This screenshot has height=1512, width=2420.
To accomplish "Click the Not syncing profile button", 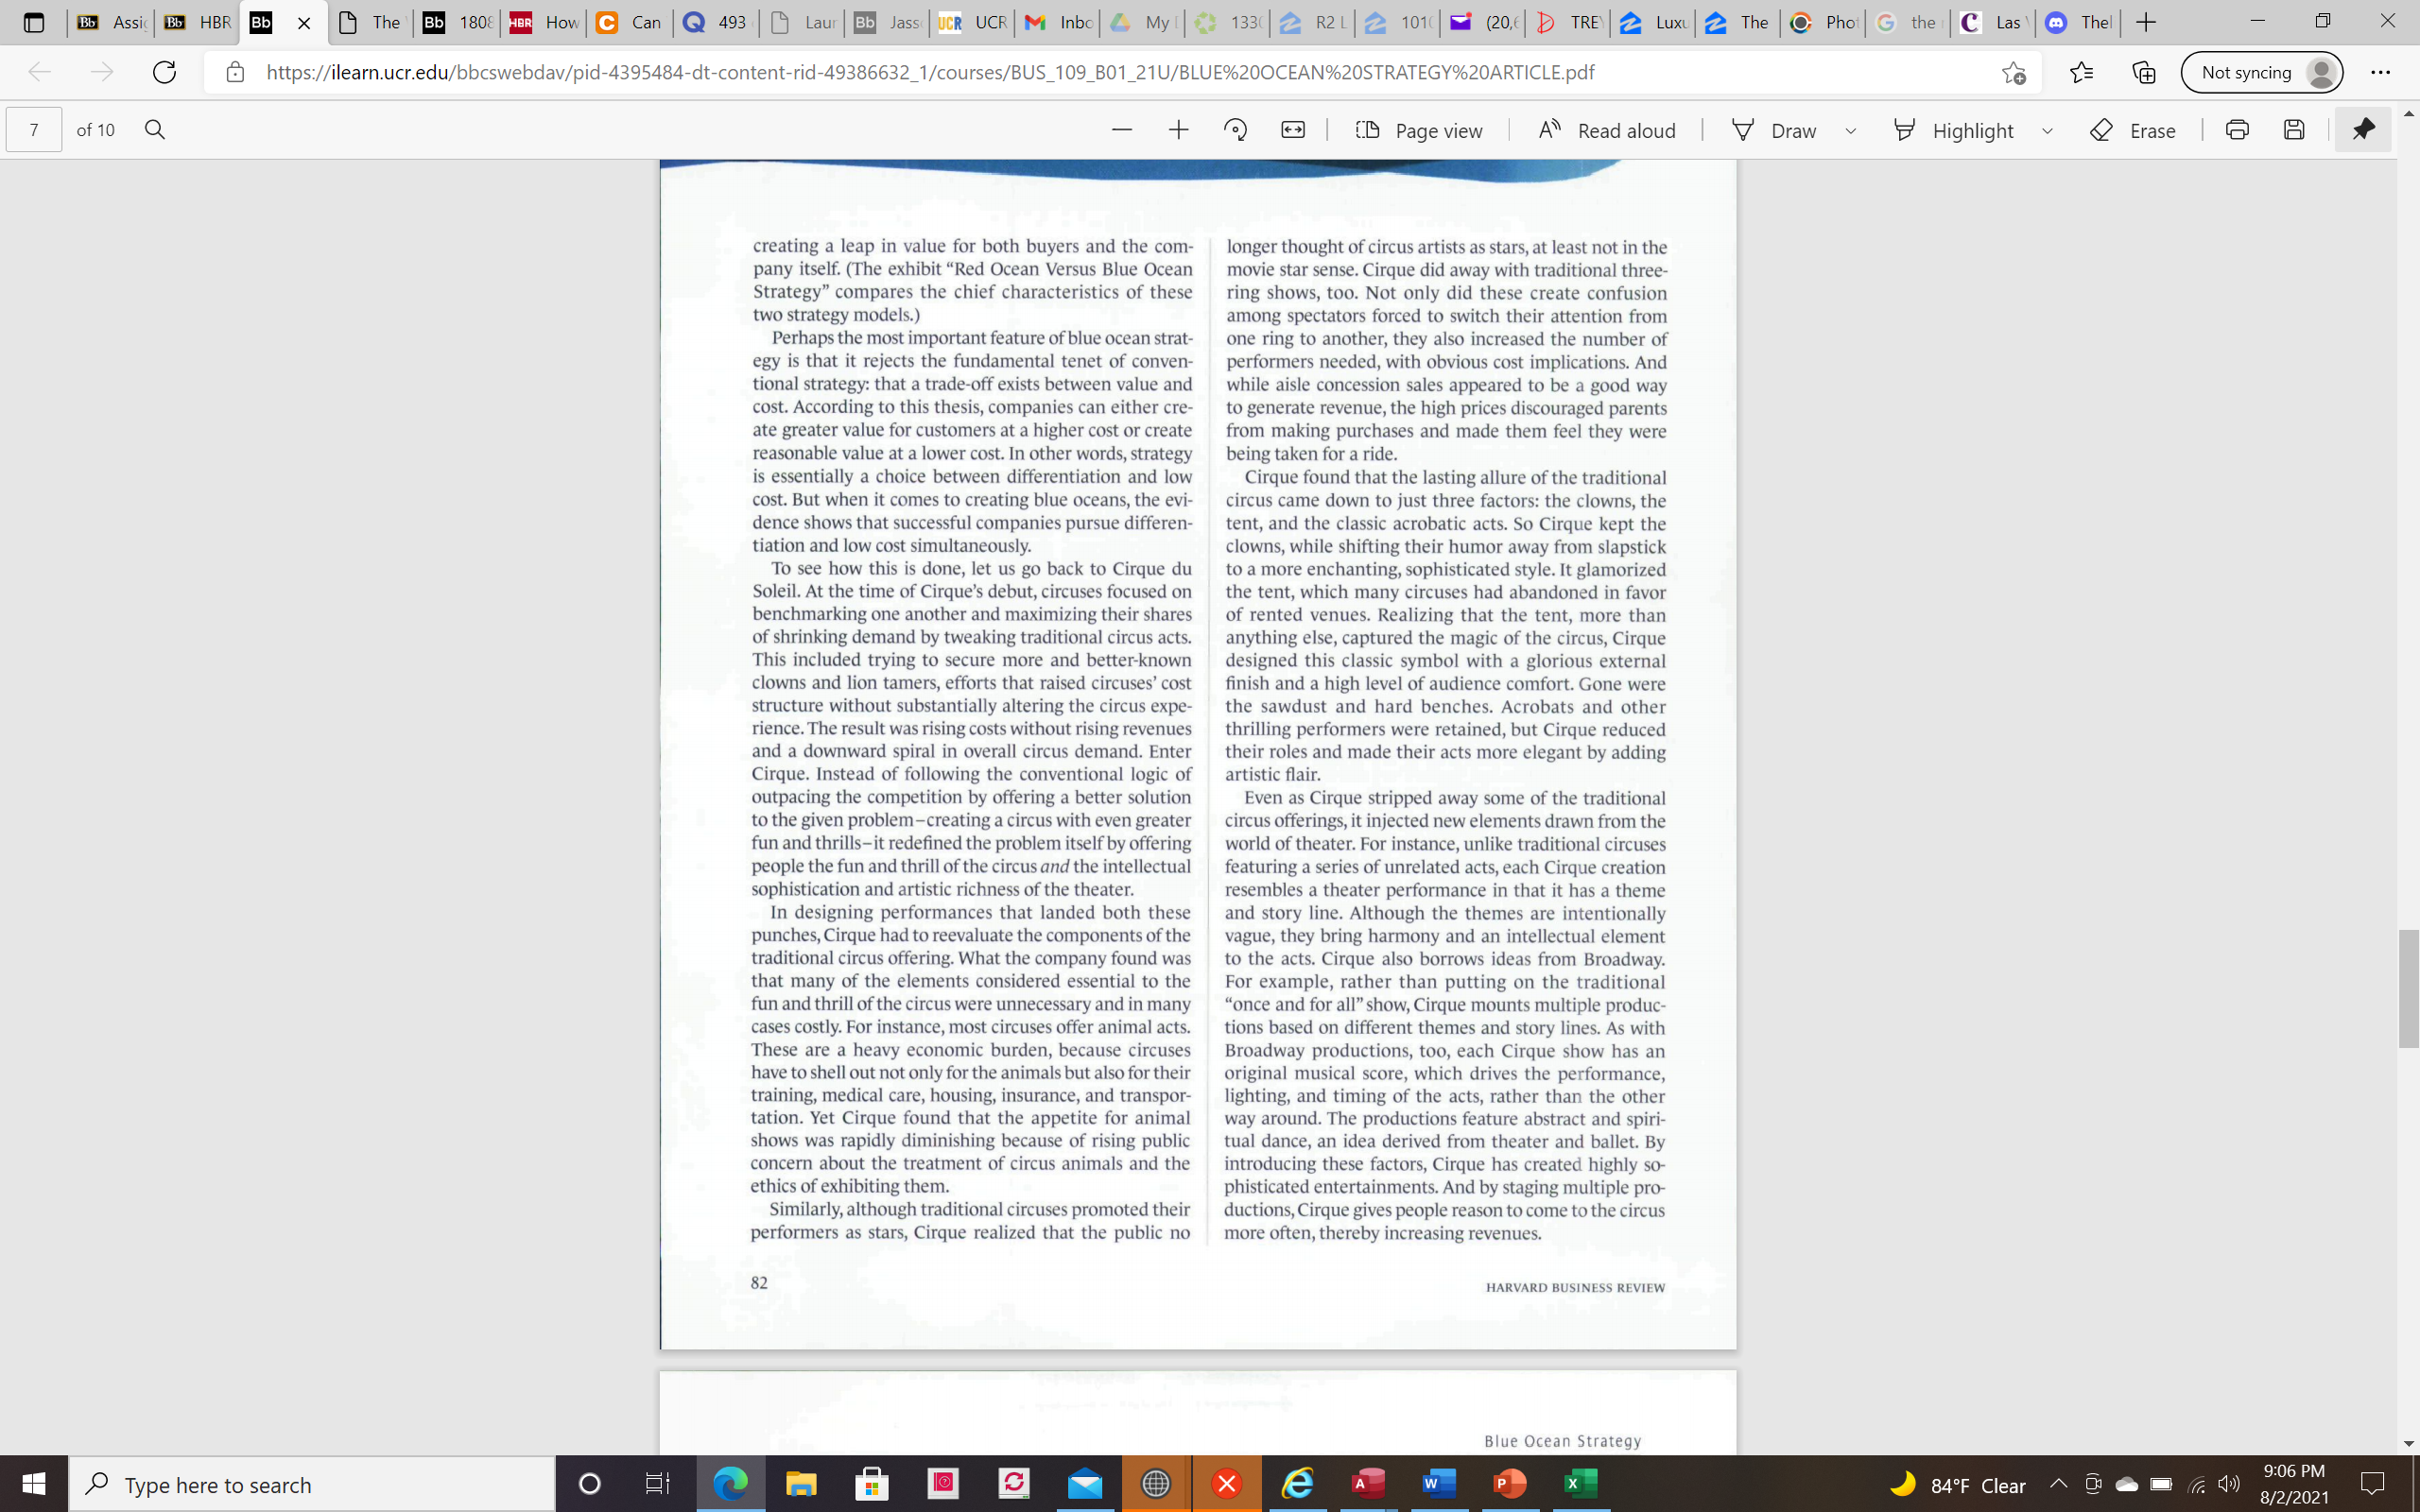I will point(2262,72).
